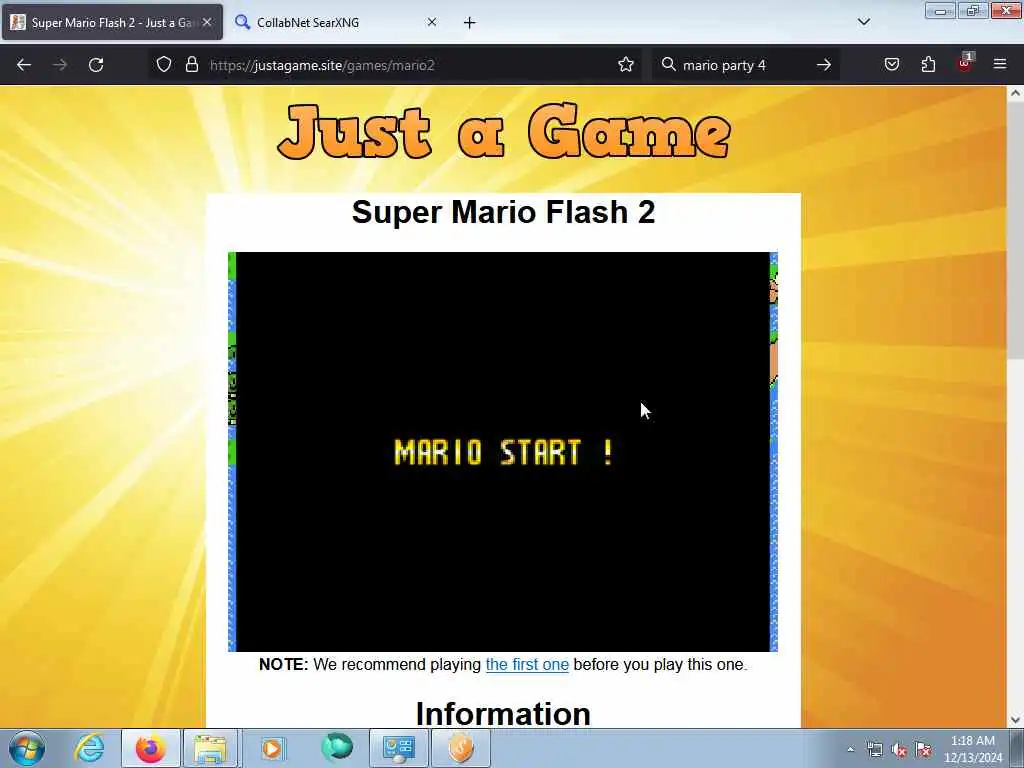Click the green round taskbar app icon
Viewport: 1024px width, 768px height.
tap(337, 748)
